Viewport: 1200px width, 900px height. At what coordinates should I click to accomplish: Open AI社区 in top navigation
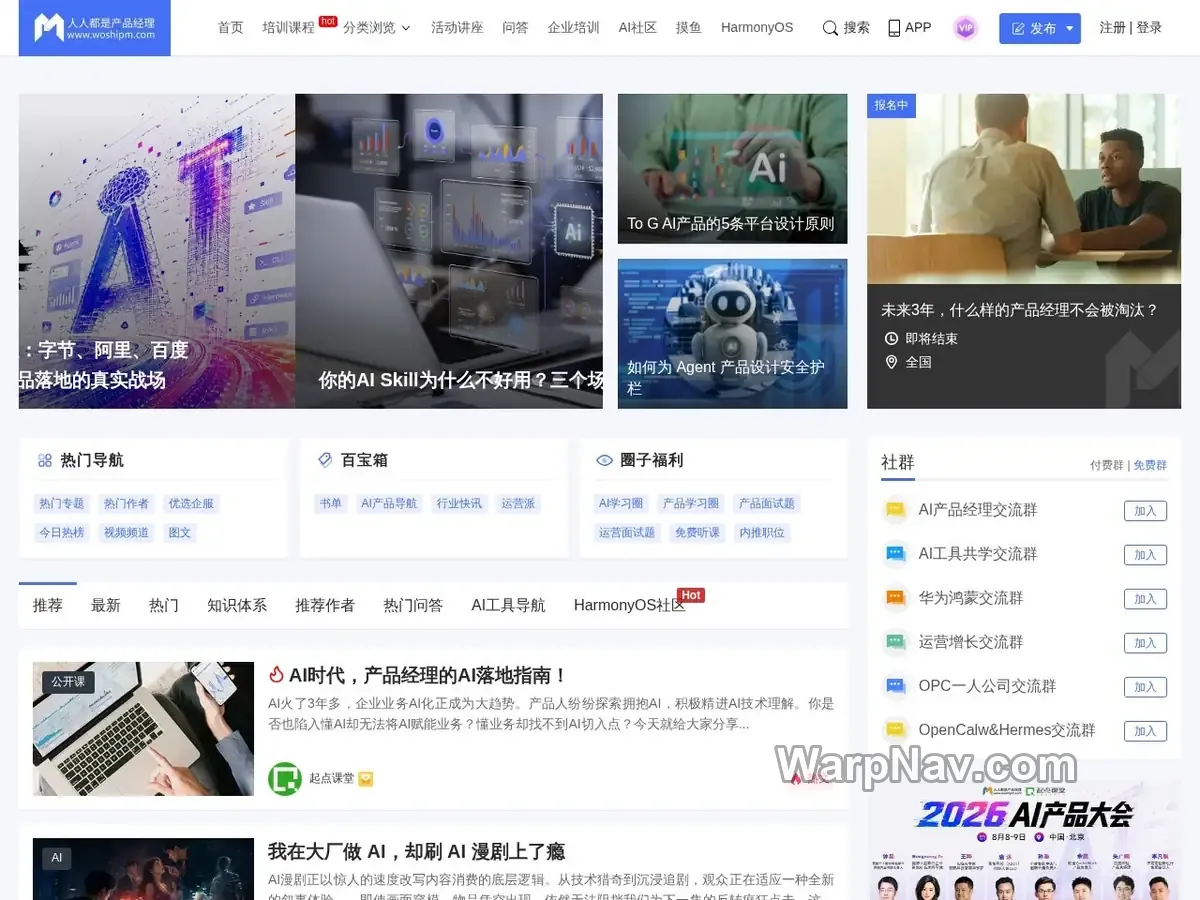pos(638,28)
